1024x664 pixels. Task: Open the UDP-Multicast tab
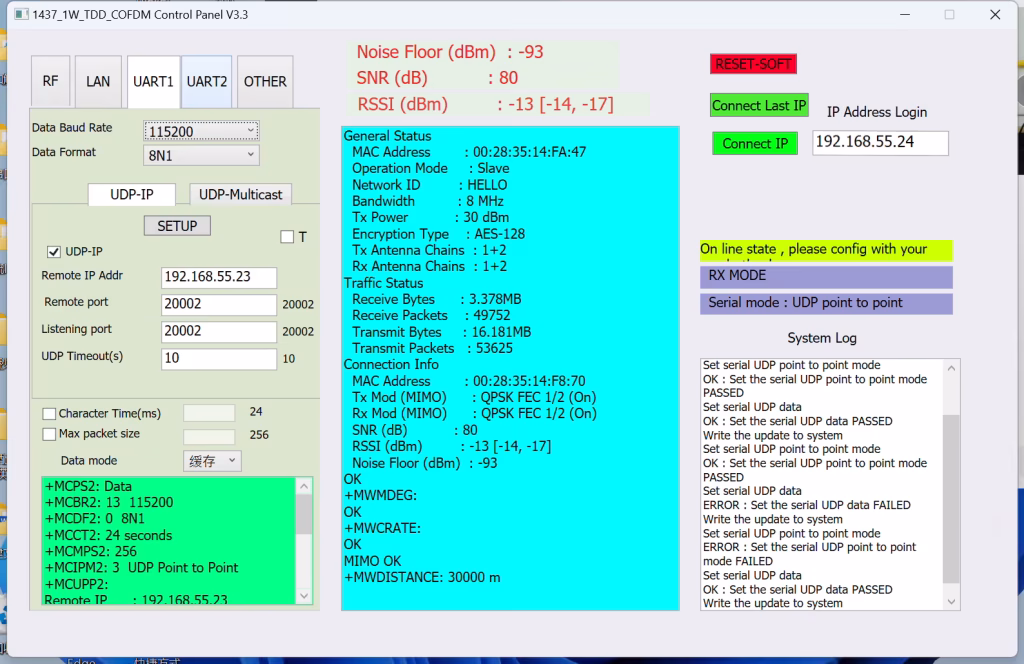[x=242, y=194]
